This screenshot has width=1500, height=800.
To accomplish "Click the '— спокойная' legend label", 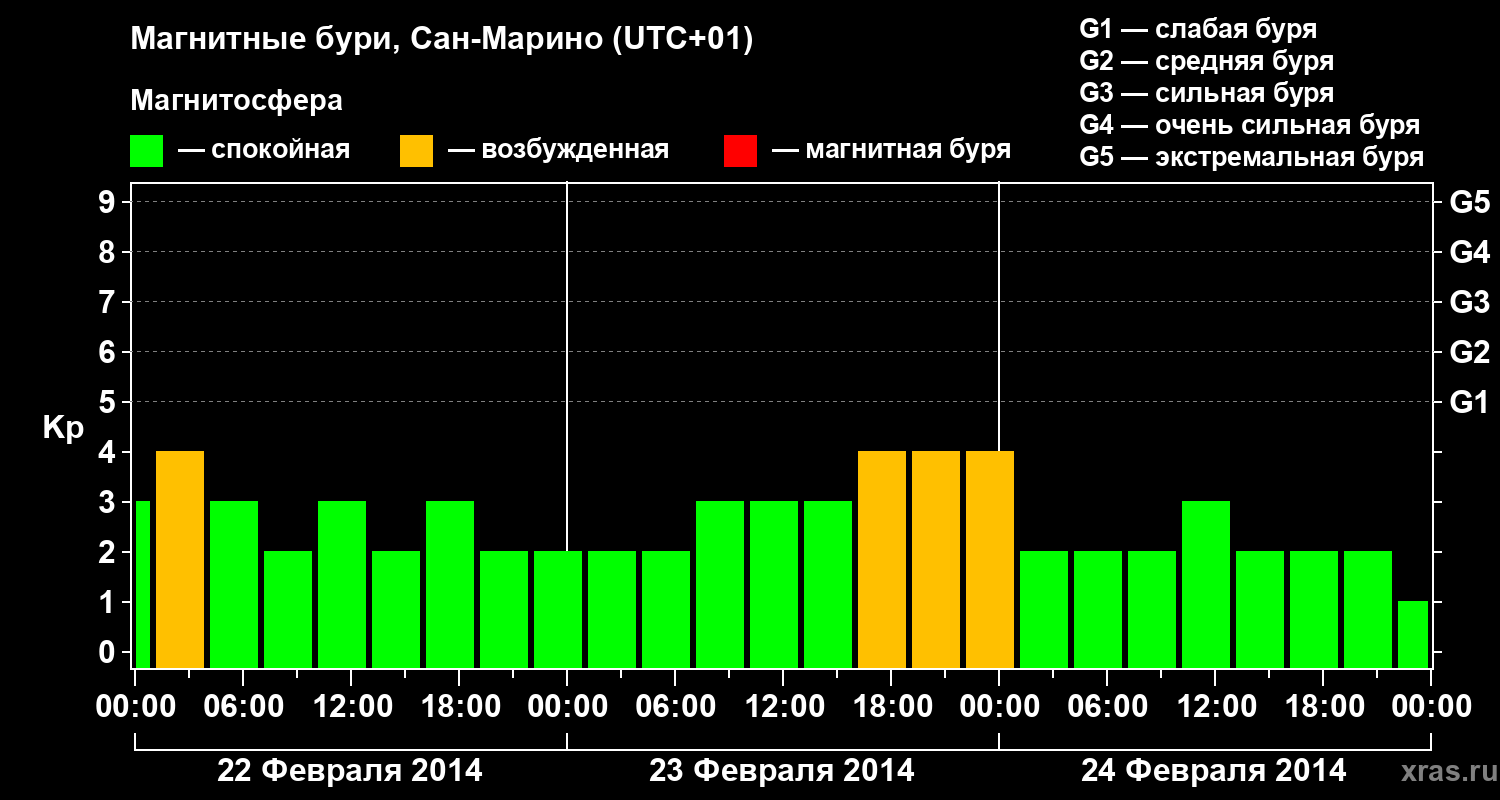I will click(x=264, y=151).
